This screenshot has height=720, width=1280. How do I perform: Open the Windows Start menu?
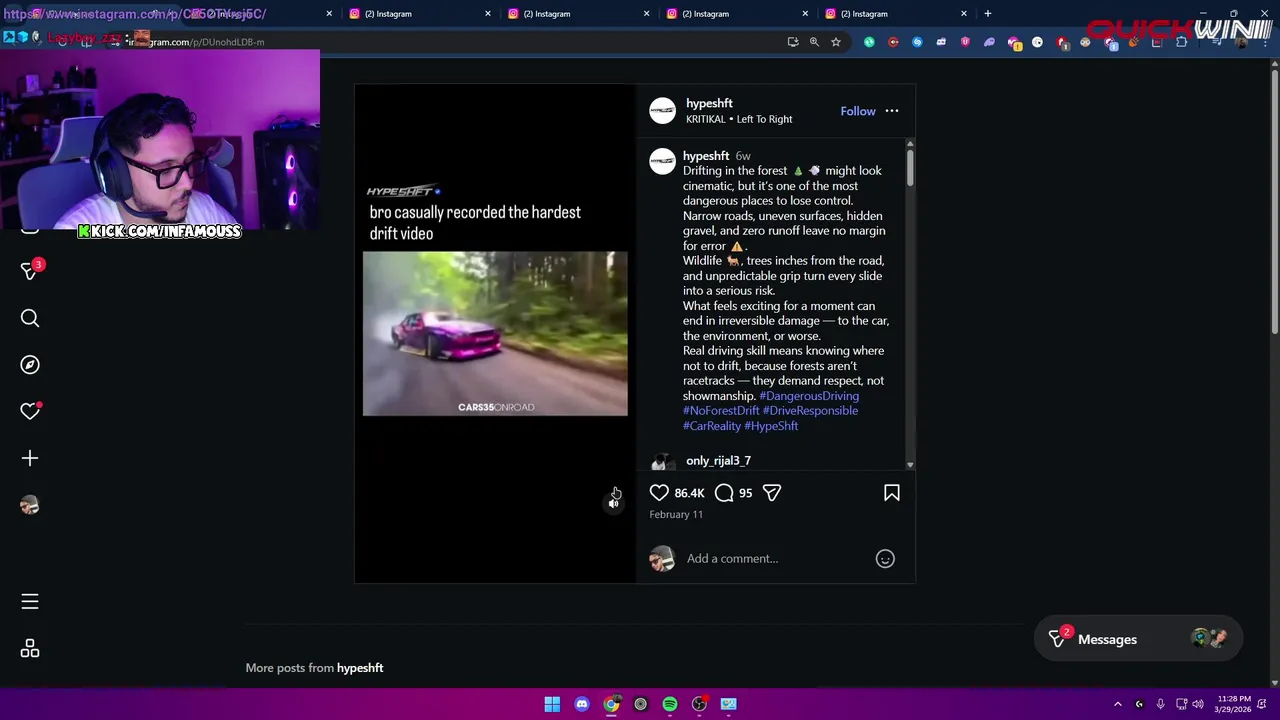pos(552,704)
